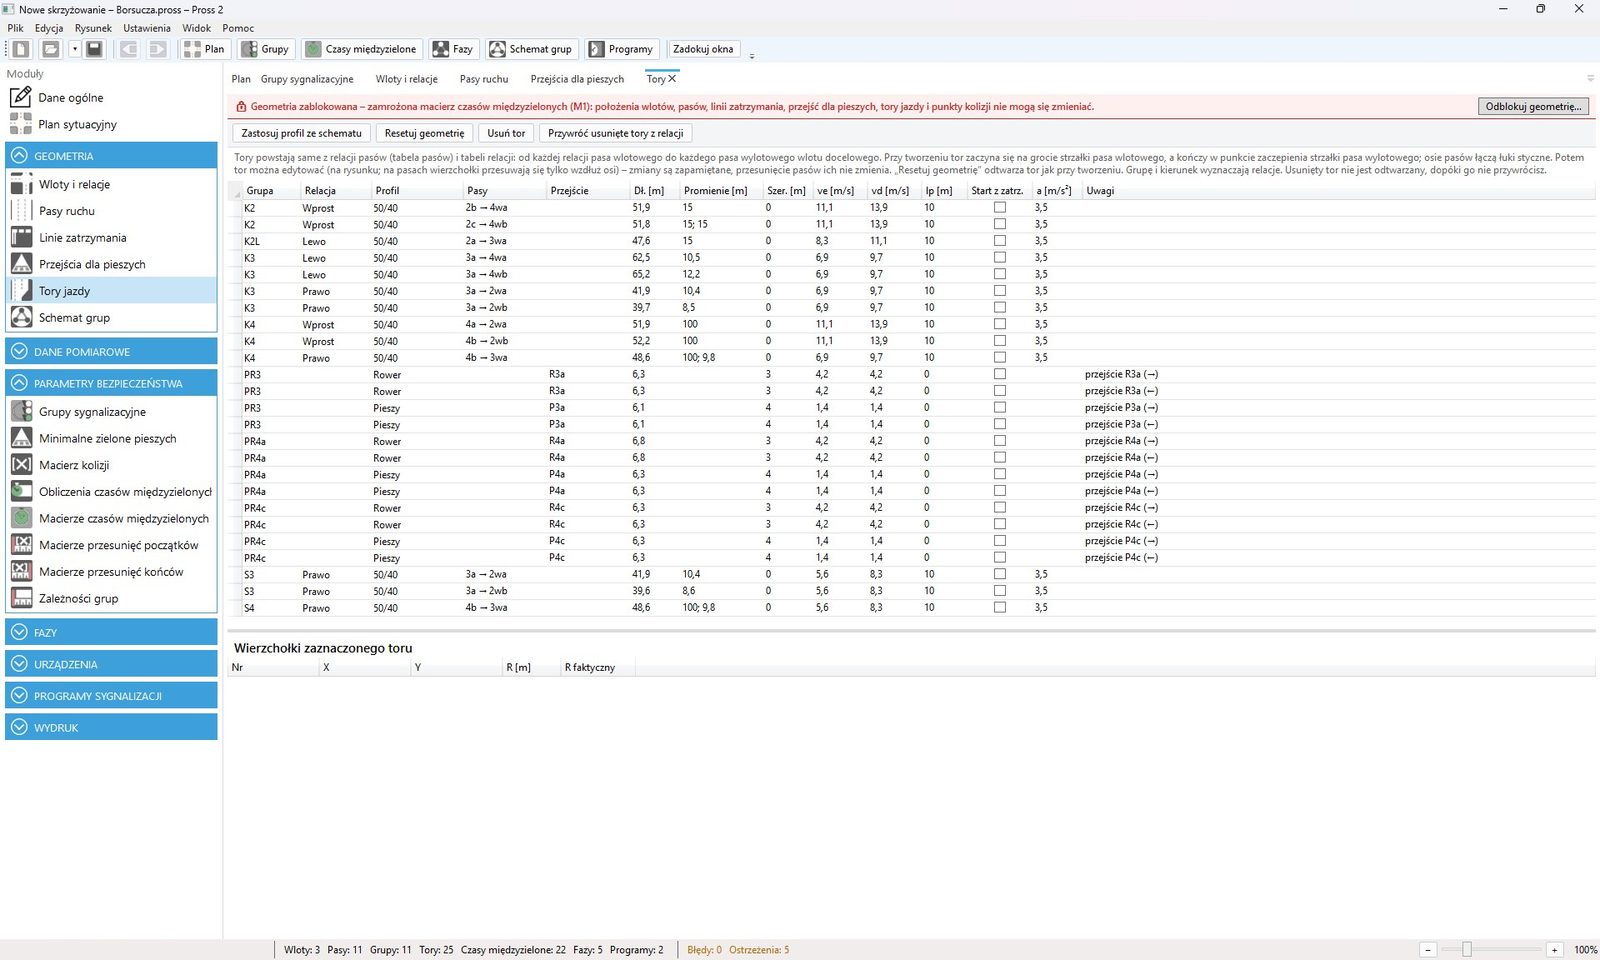Open Fazy from the toolbar
The width and height of the screenshot is (1600, 960).
[x=452, y=49]
